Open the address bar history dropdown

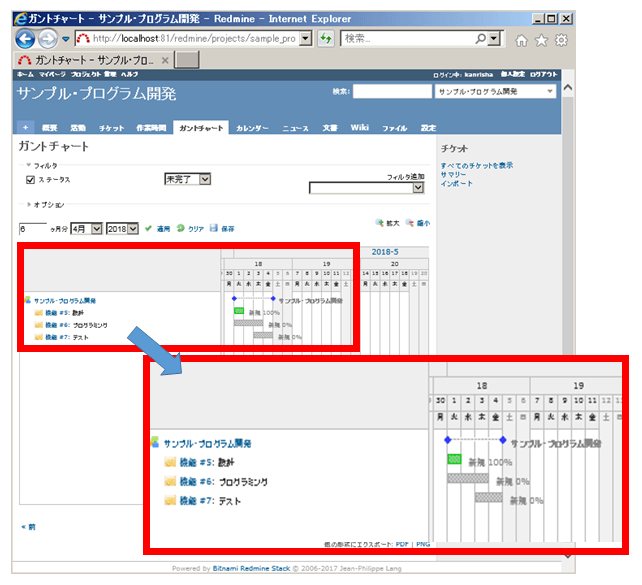click(305, 39)
